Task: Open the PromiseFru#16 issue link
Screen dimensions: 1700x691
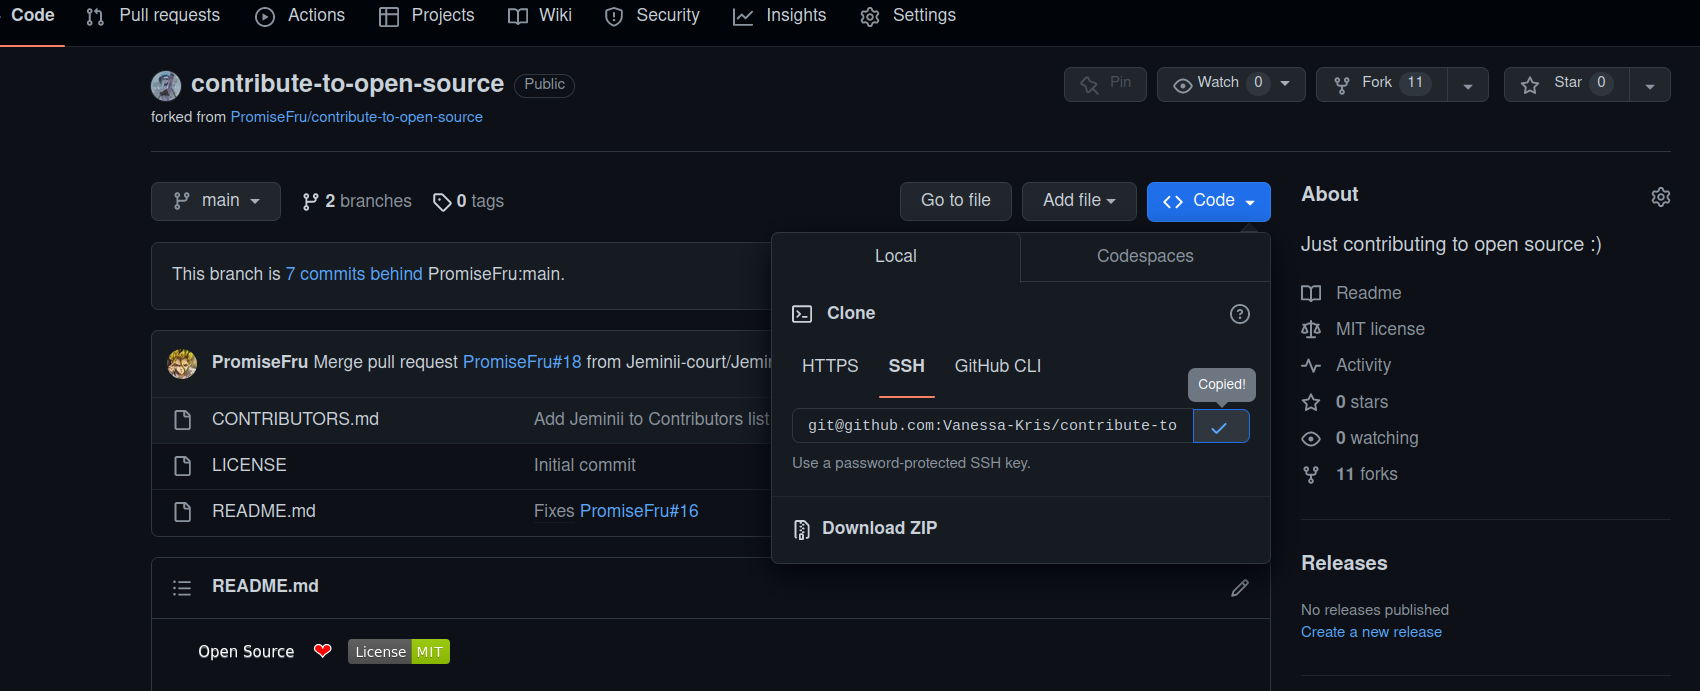Action: (639, 511)
